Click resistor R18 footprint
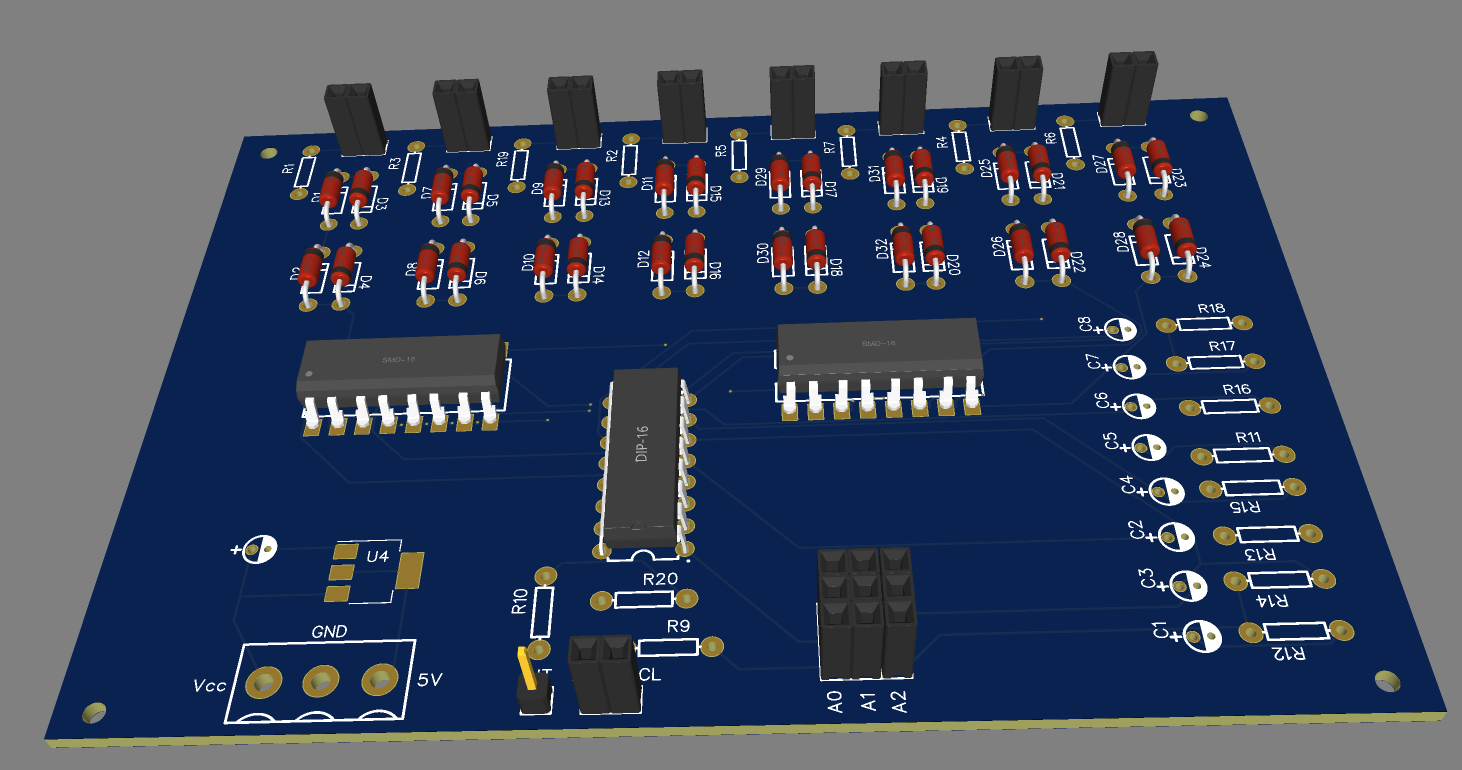Screen dimensions: 1462x770 (x=1205, y=324)
